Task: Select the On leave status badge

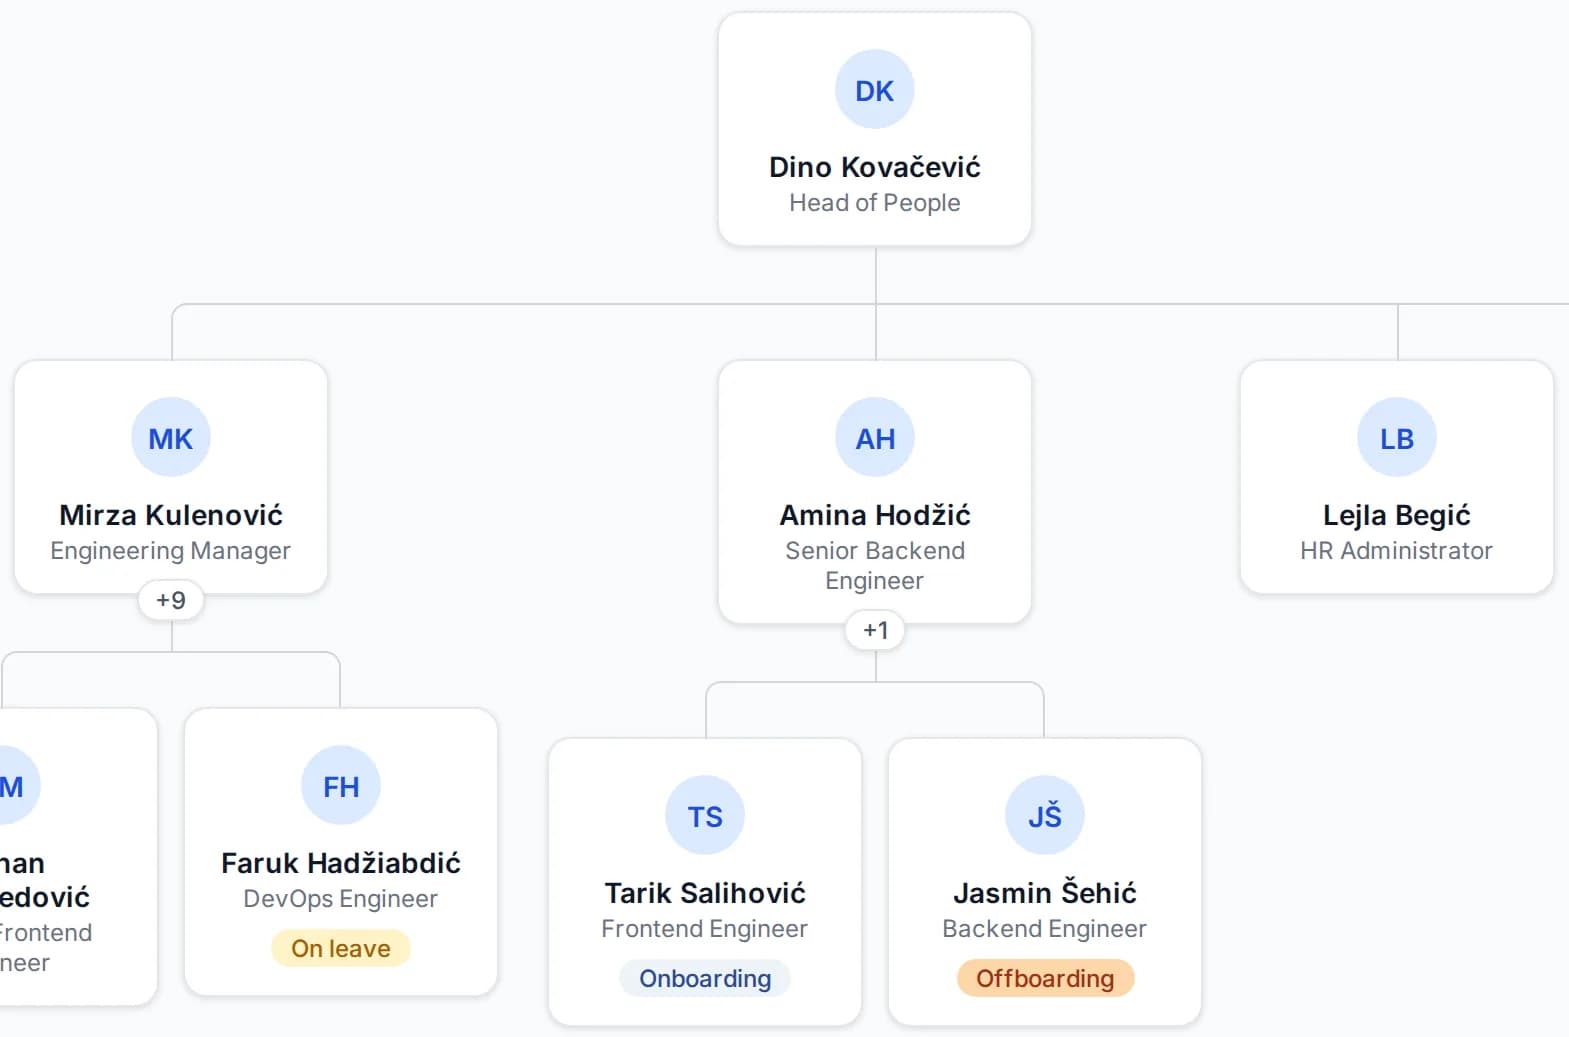Action: click(341, 948)
